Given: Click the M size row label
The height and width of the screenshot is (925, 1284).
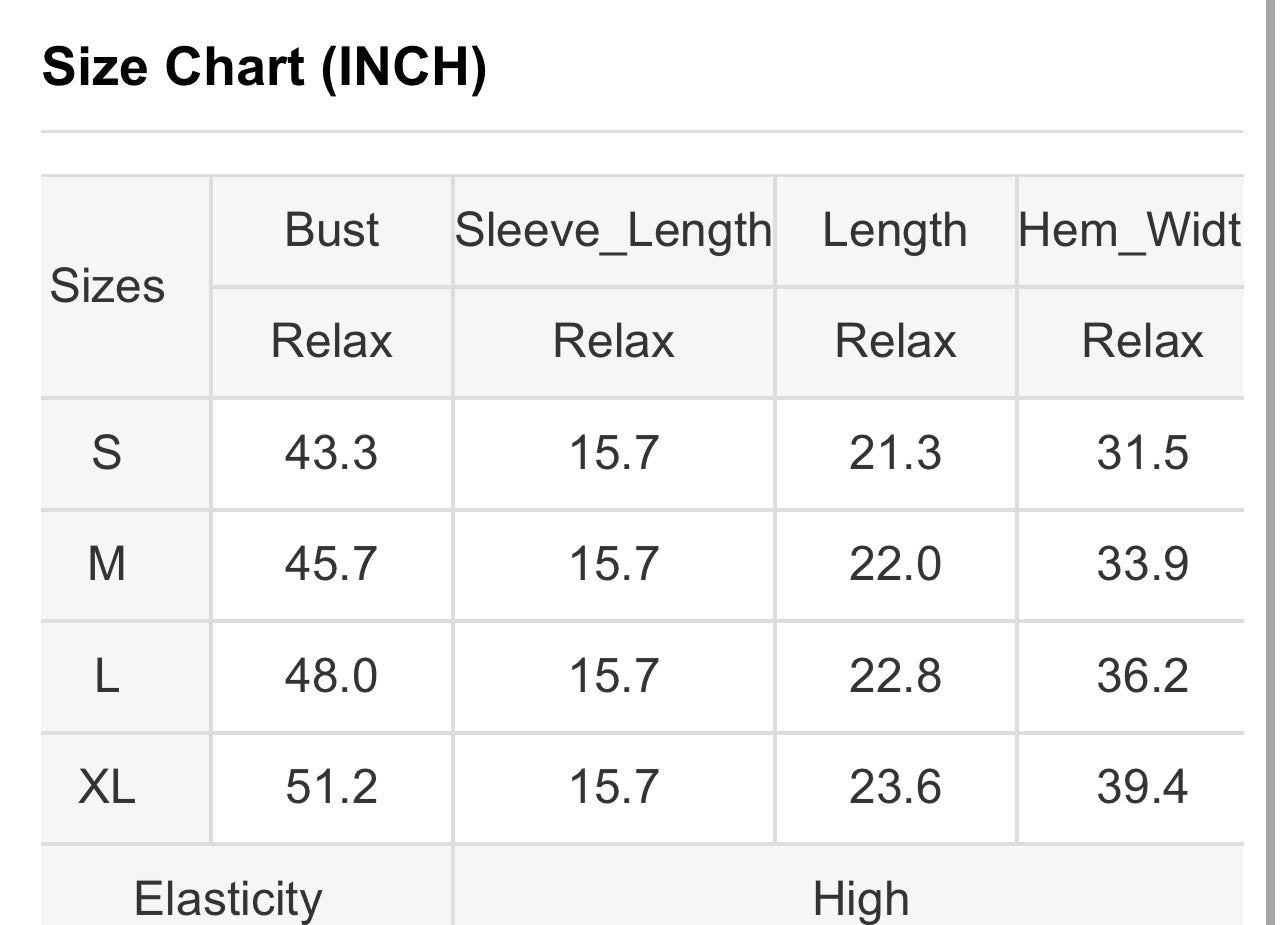Looking at the screenshot, I should (107, 565).
